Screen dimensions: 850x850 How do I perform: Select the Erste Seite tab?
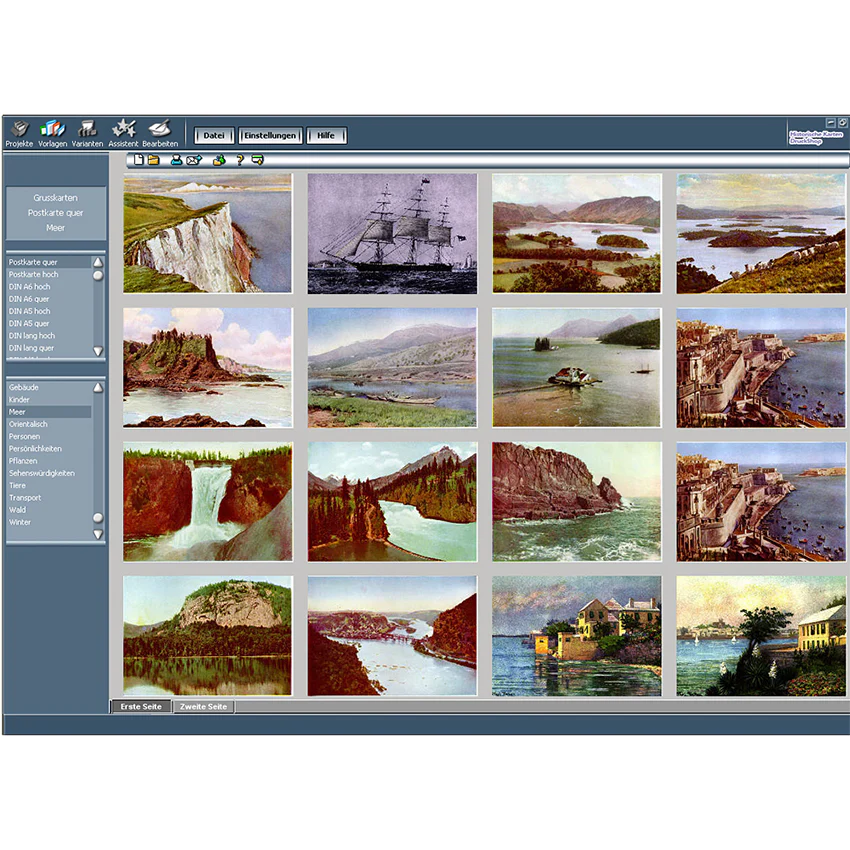[x=141, y=707]
